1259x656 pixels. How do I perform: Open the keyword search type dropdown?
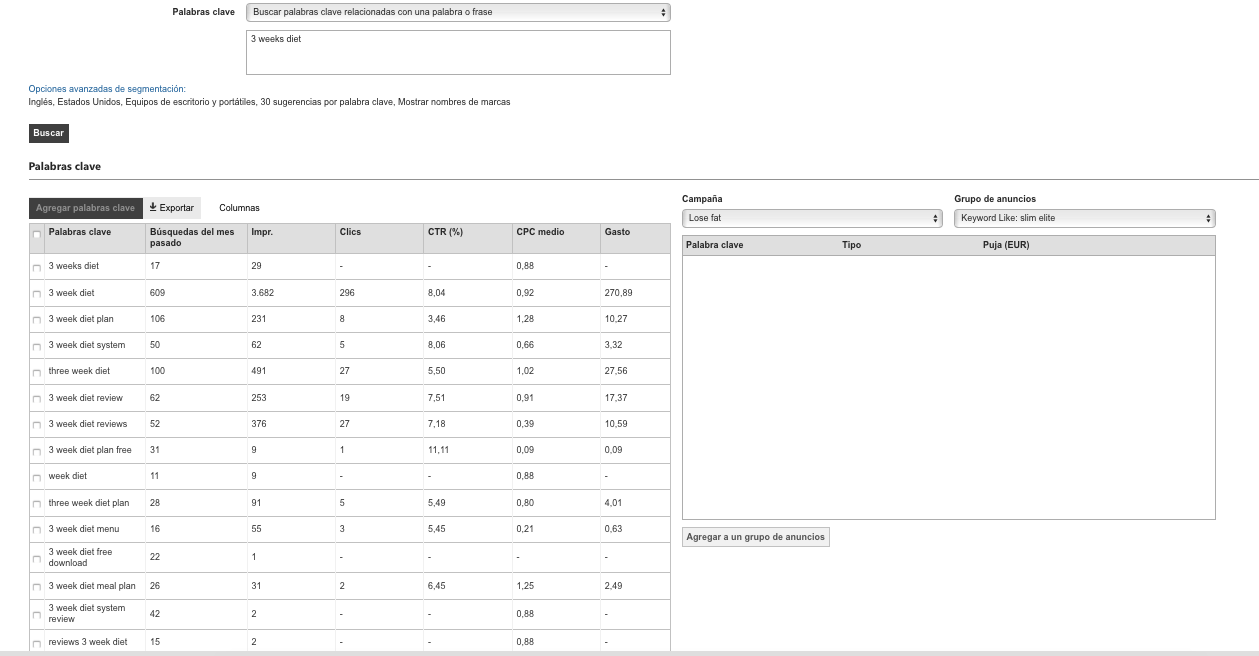(458, 12)
